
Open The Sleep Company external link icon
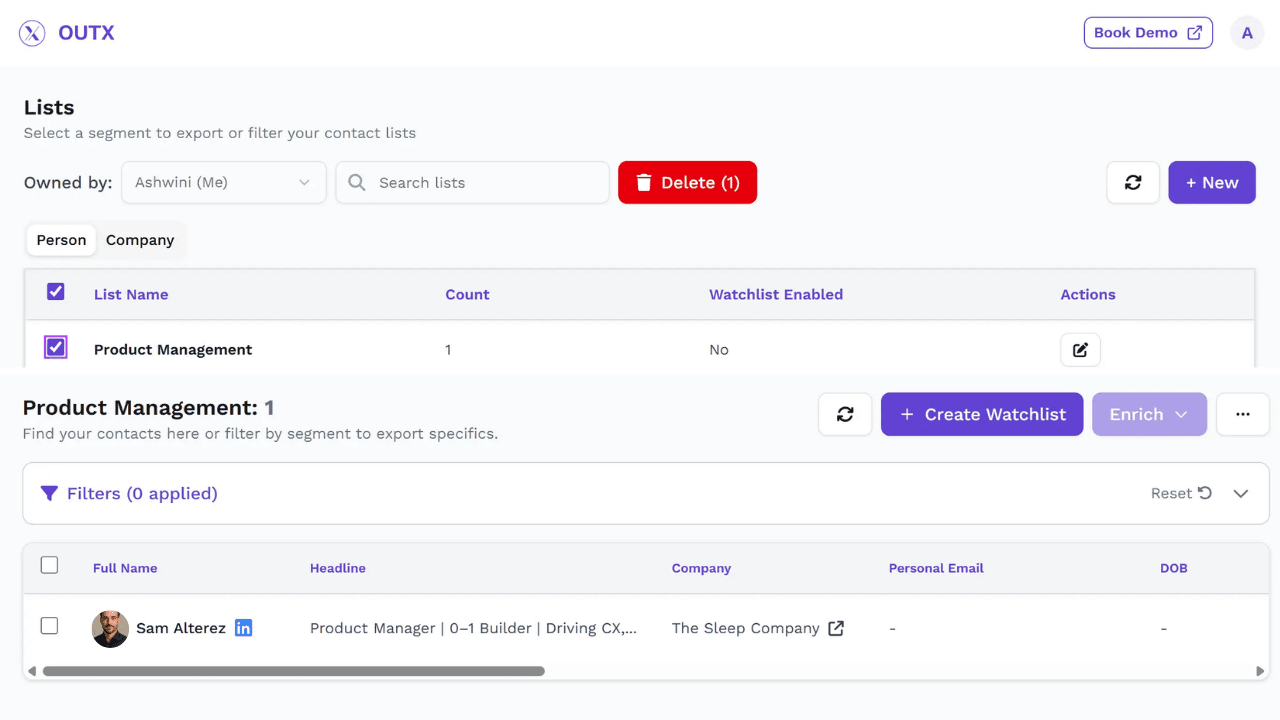(x=836, y=628)
